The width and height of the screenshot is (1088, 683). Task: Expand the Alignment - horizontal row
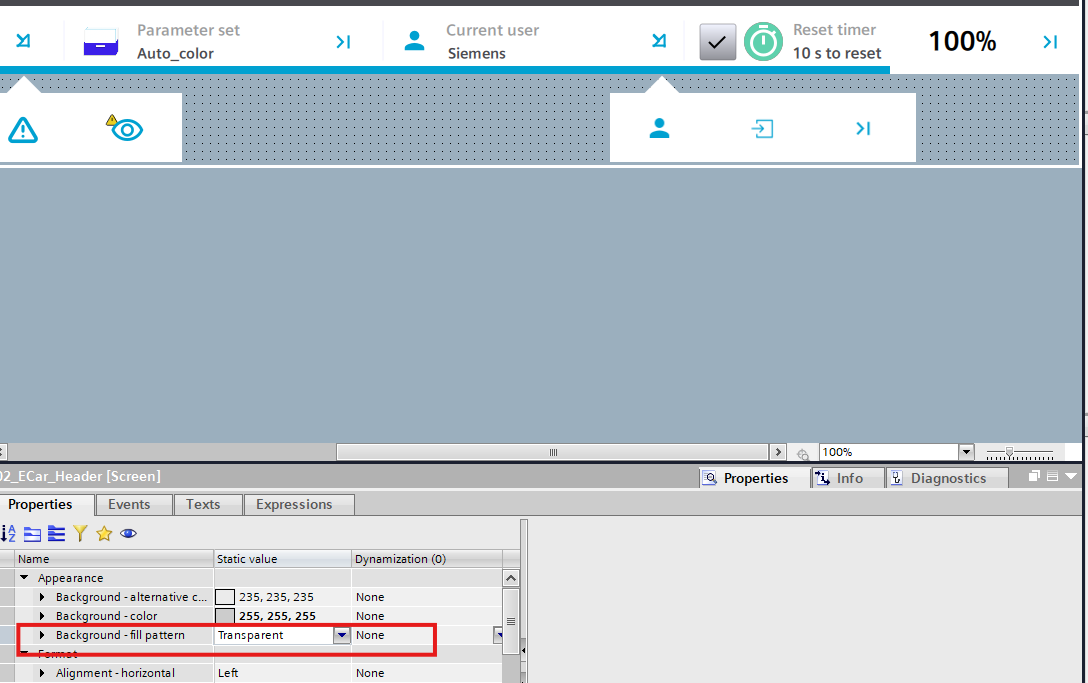[42, 673]
